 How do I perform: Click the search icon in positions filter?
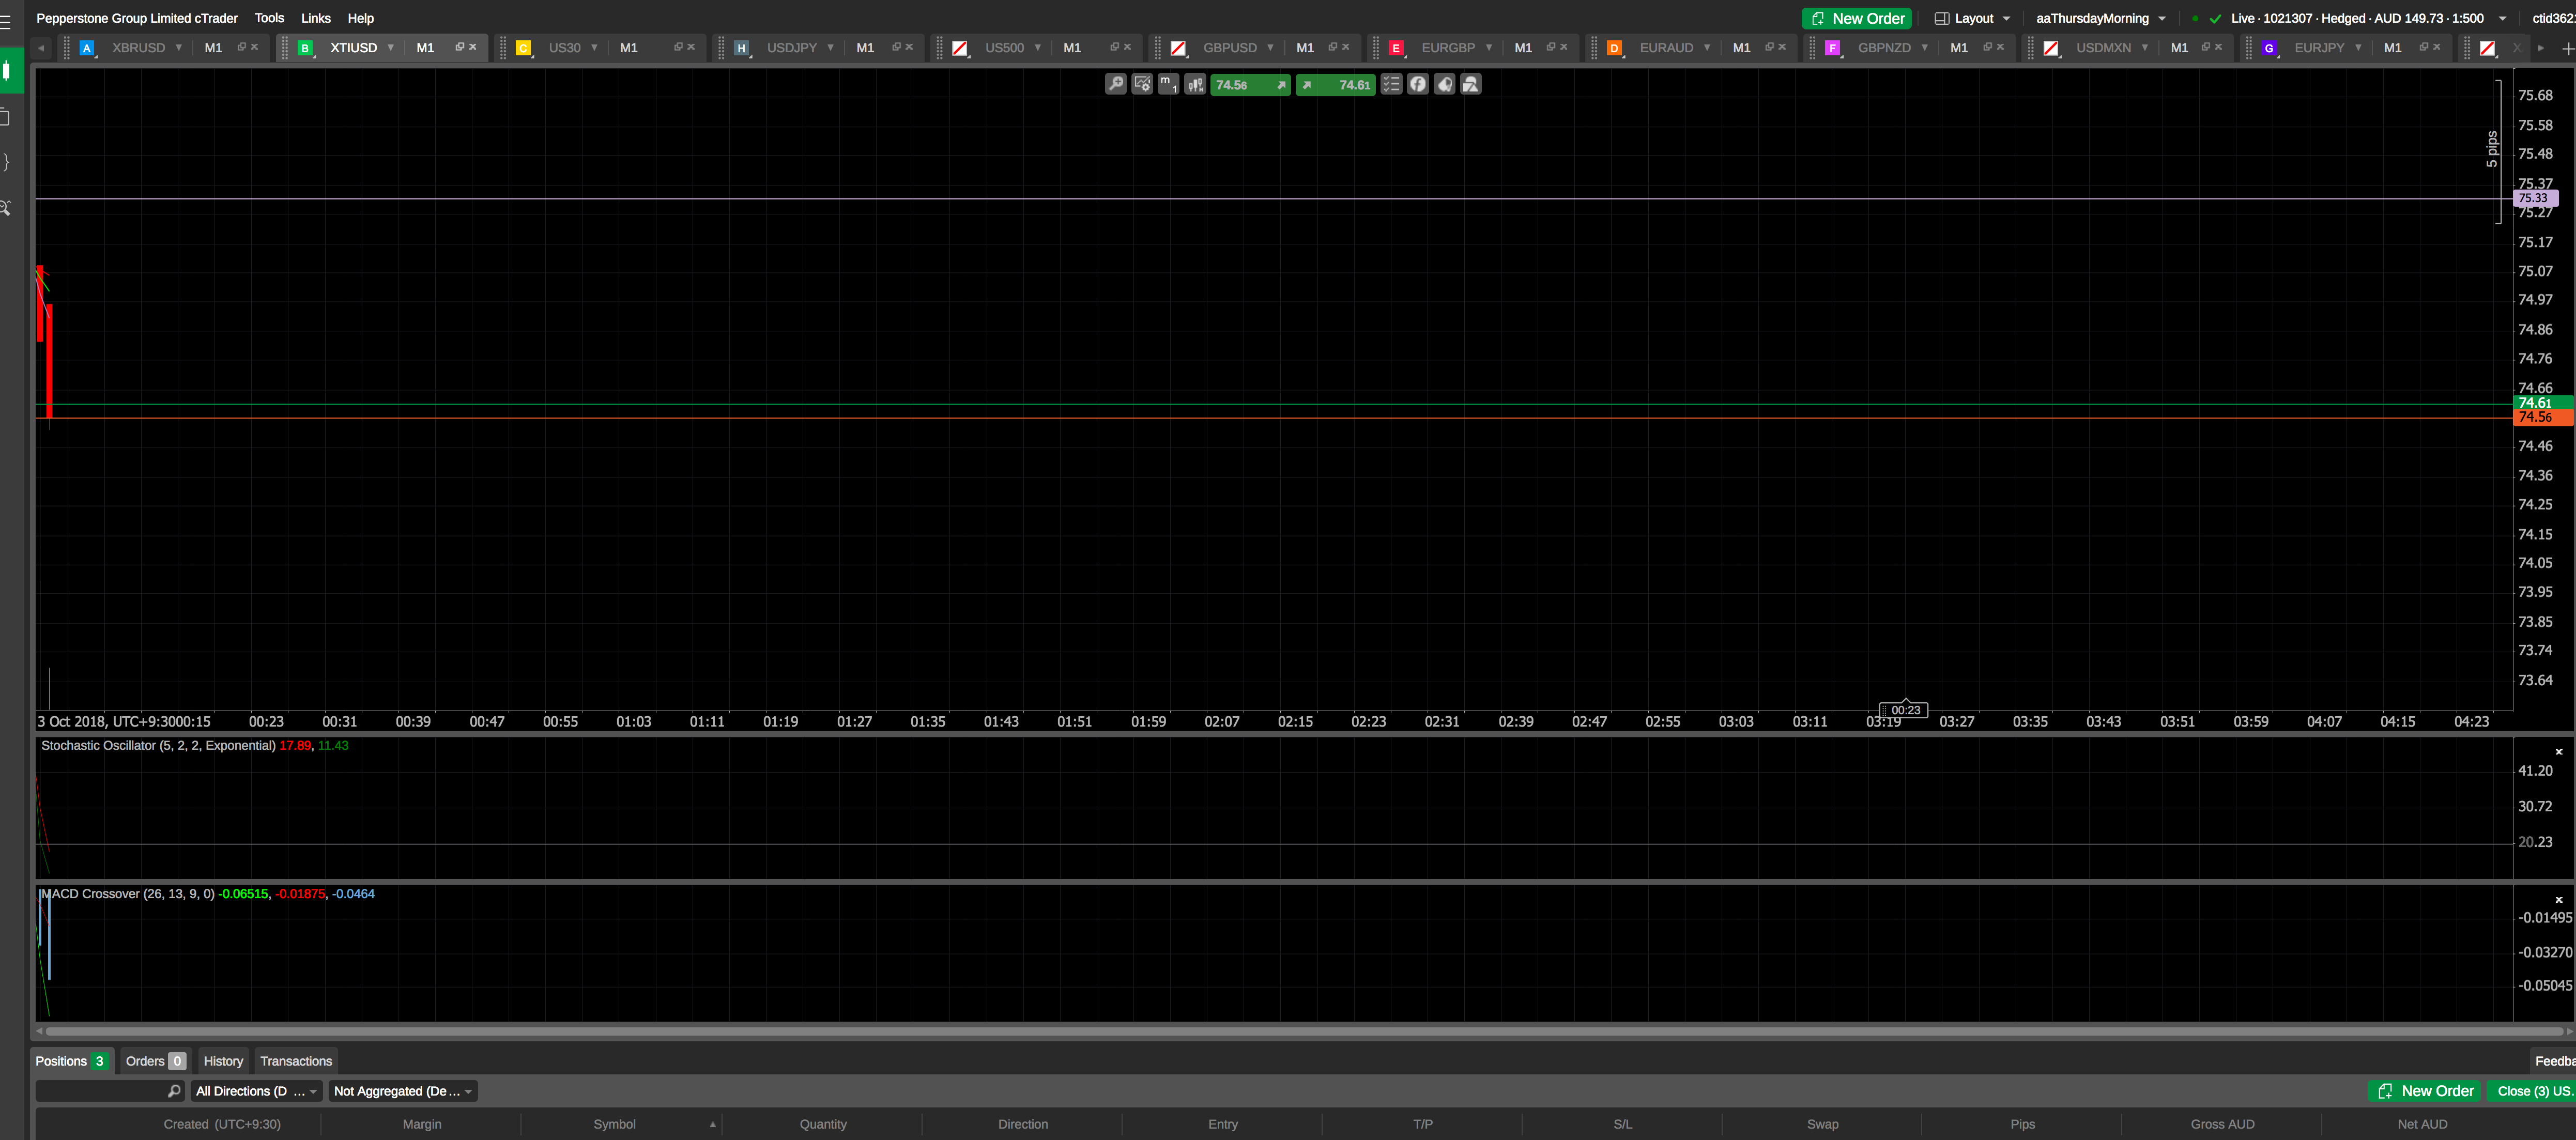174,1091
